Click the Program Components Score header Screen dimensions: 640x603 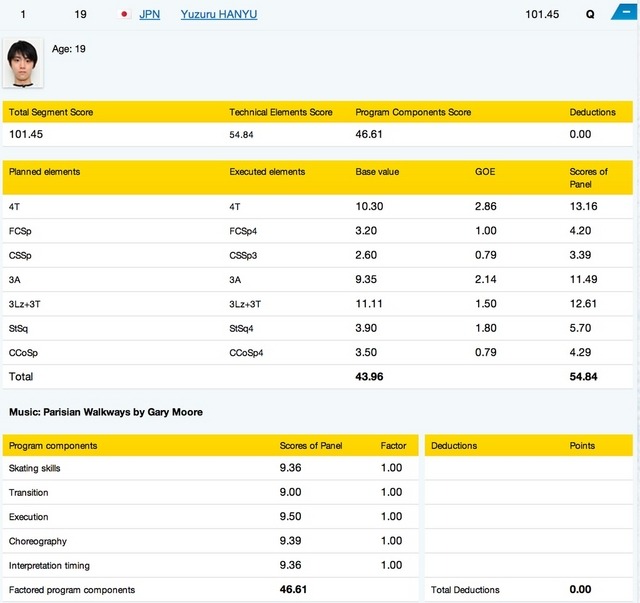pyautogui.click(x=413, y=112)
